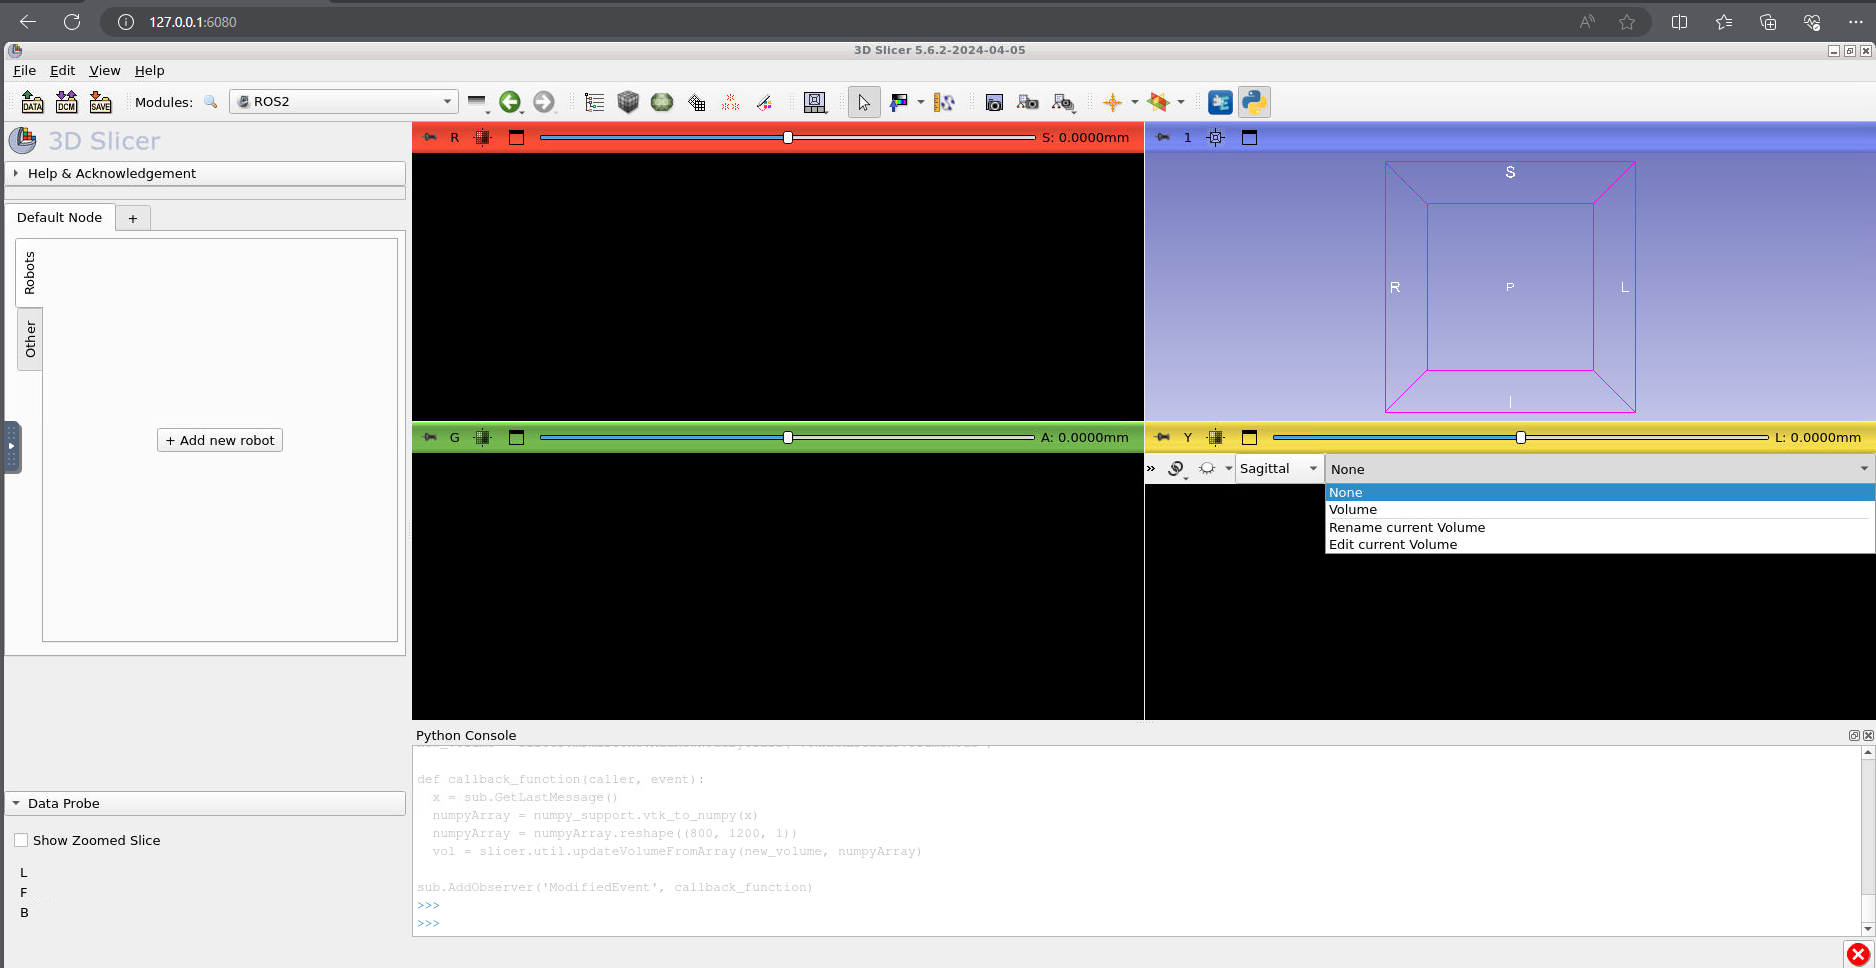Image resolution: width=1876 pixels, height=968 pixels.
Task: Open the window/level tool dropdown arrow
Action: coord(920,102)
